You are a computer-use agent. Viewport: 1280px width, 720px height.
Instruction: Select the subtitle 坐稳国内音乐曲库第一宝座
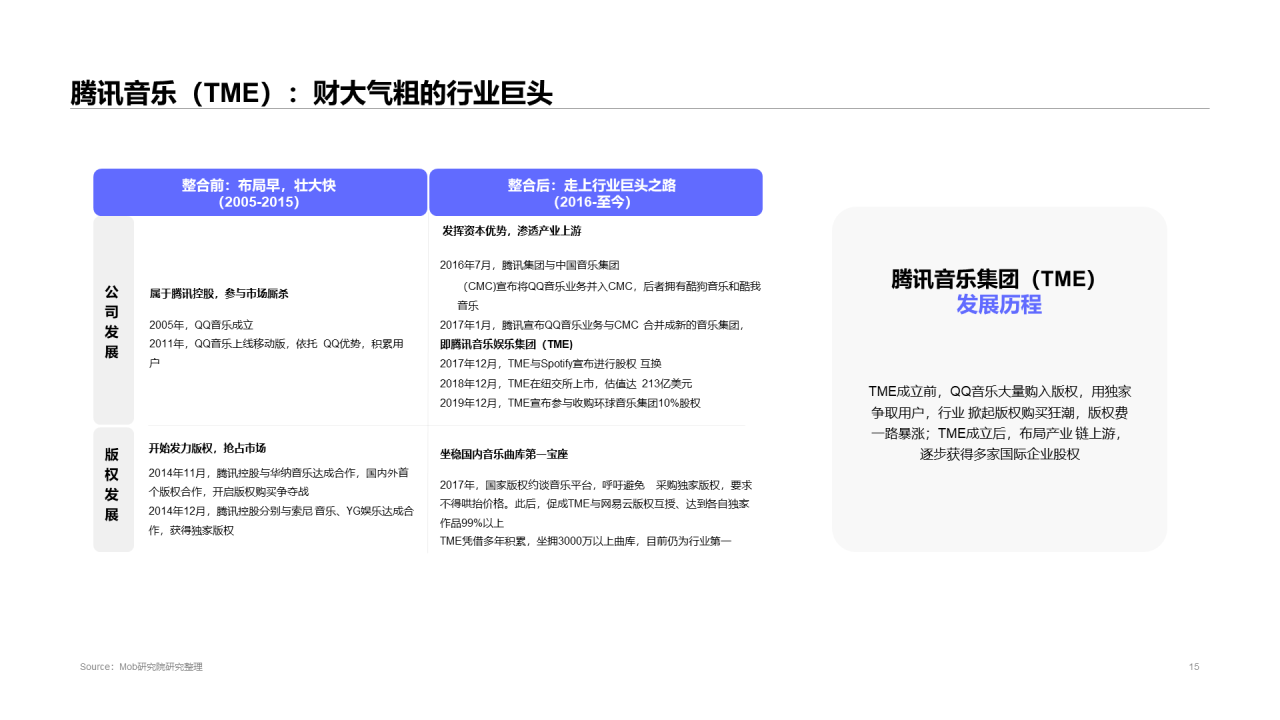pyautogui.click(x=504, y=454)
